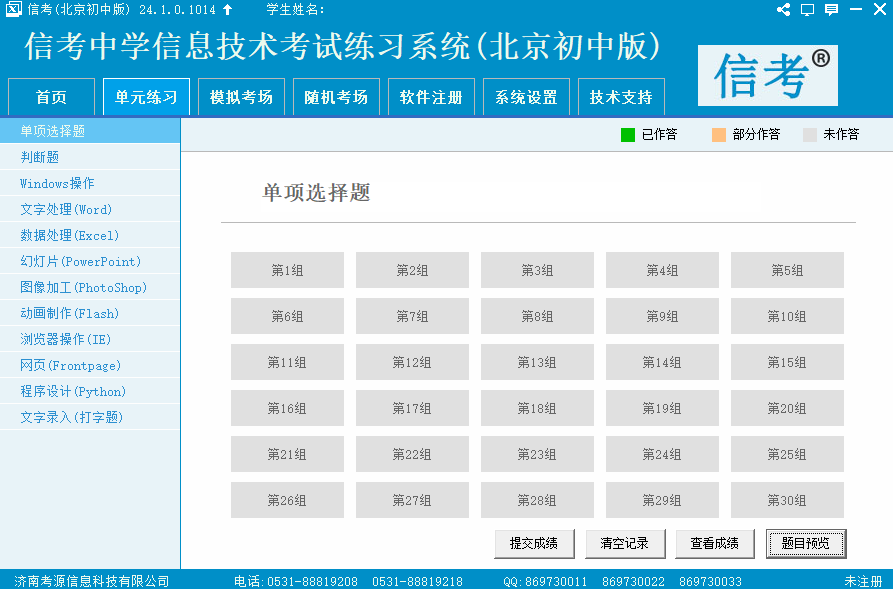Select question group 第18组
The height and width of the screenshot is (589, 893).
coord(537,408)
